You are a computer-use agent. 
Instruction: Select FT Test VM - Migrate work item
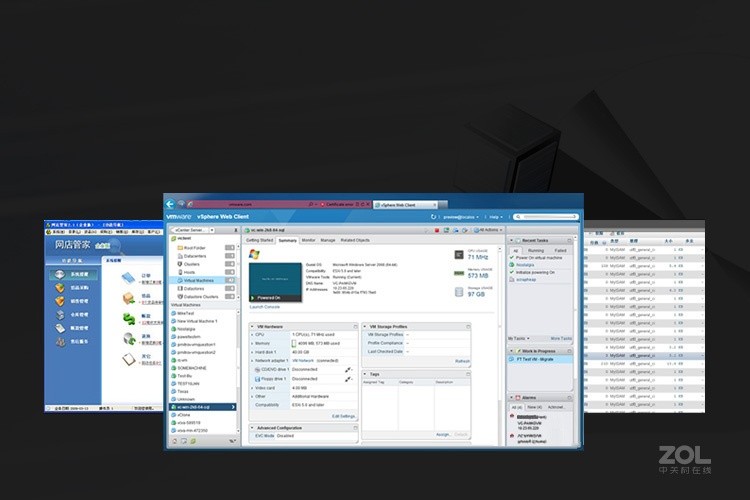click(540, 359)
